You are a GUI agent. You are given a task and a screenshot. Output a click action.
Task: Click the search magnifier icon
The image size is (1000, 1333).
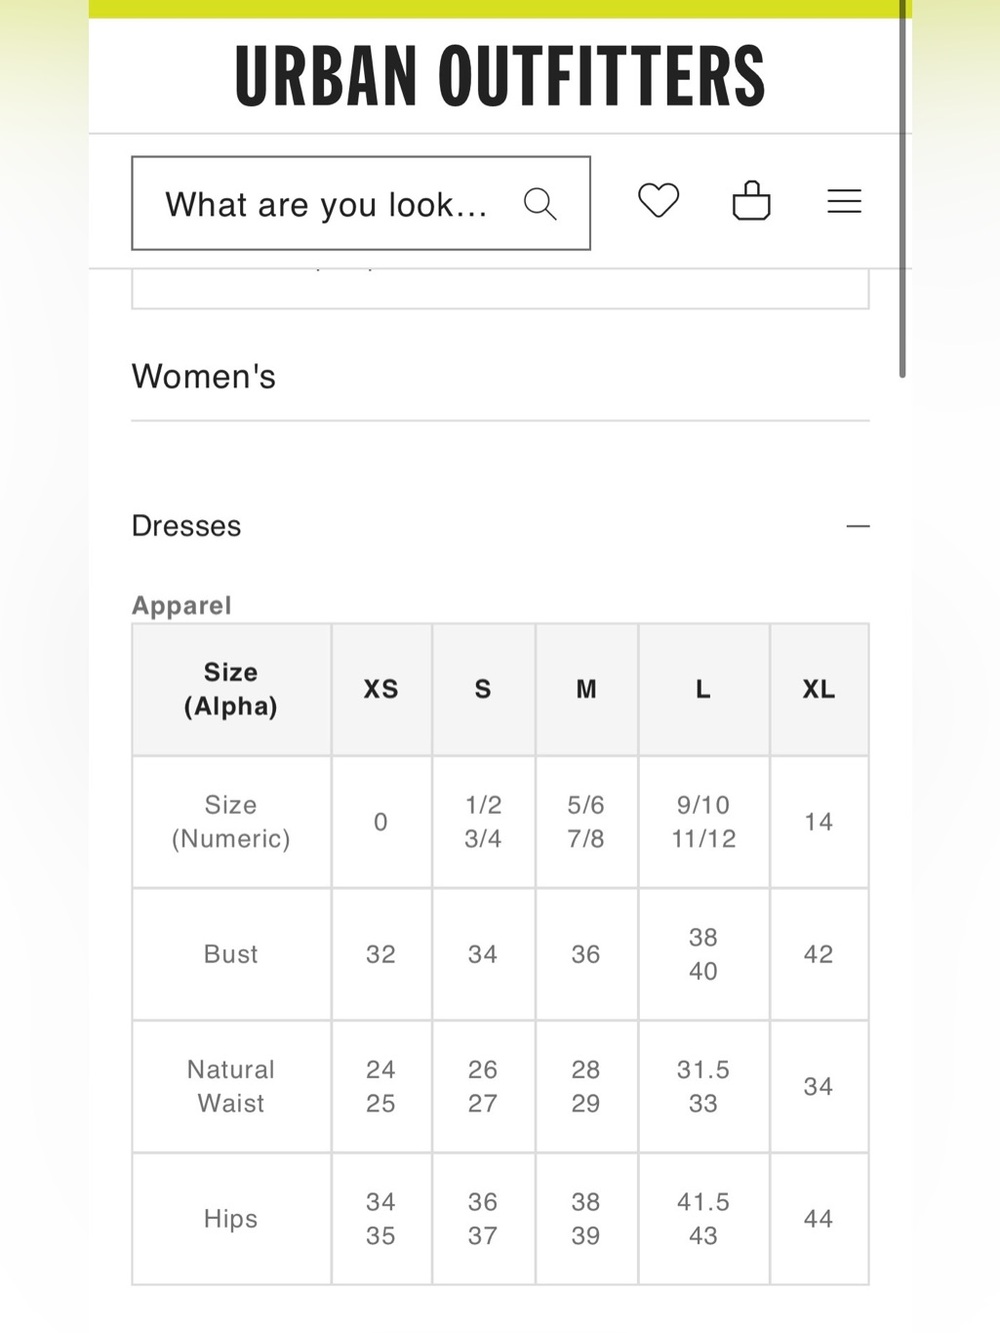pos(540,204)
